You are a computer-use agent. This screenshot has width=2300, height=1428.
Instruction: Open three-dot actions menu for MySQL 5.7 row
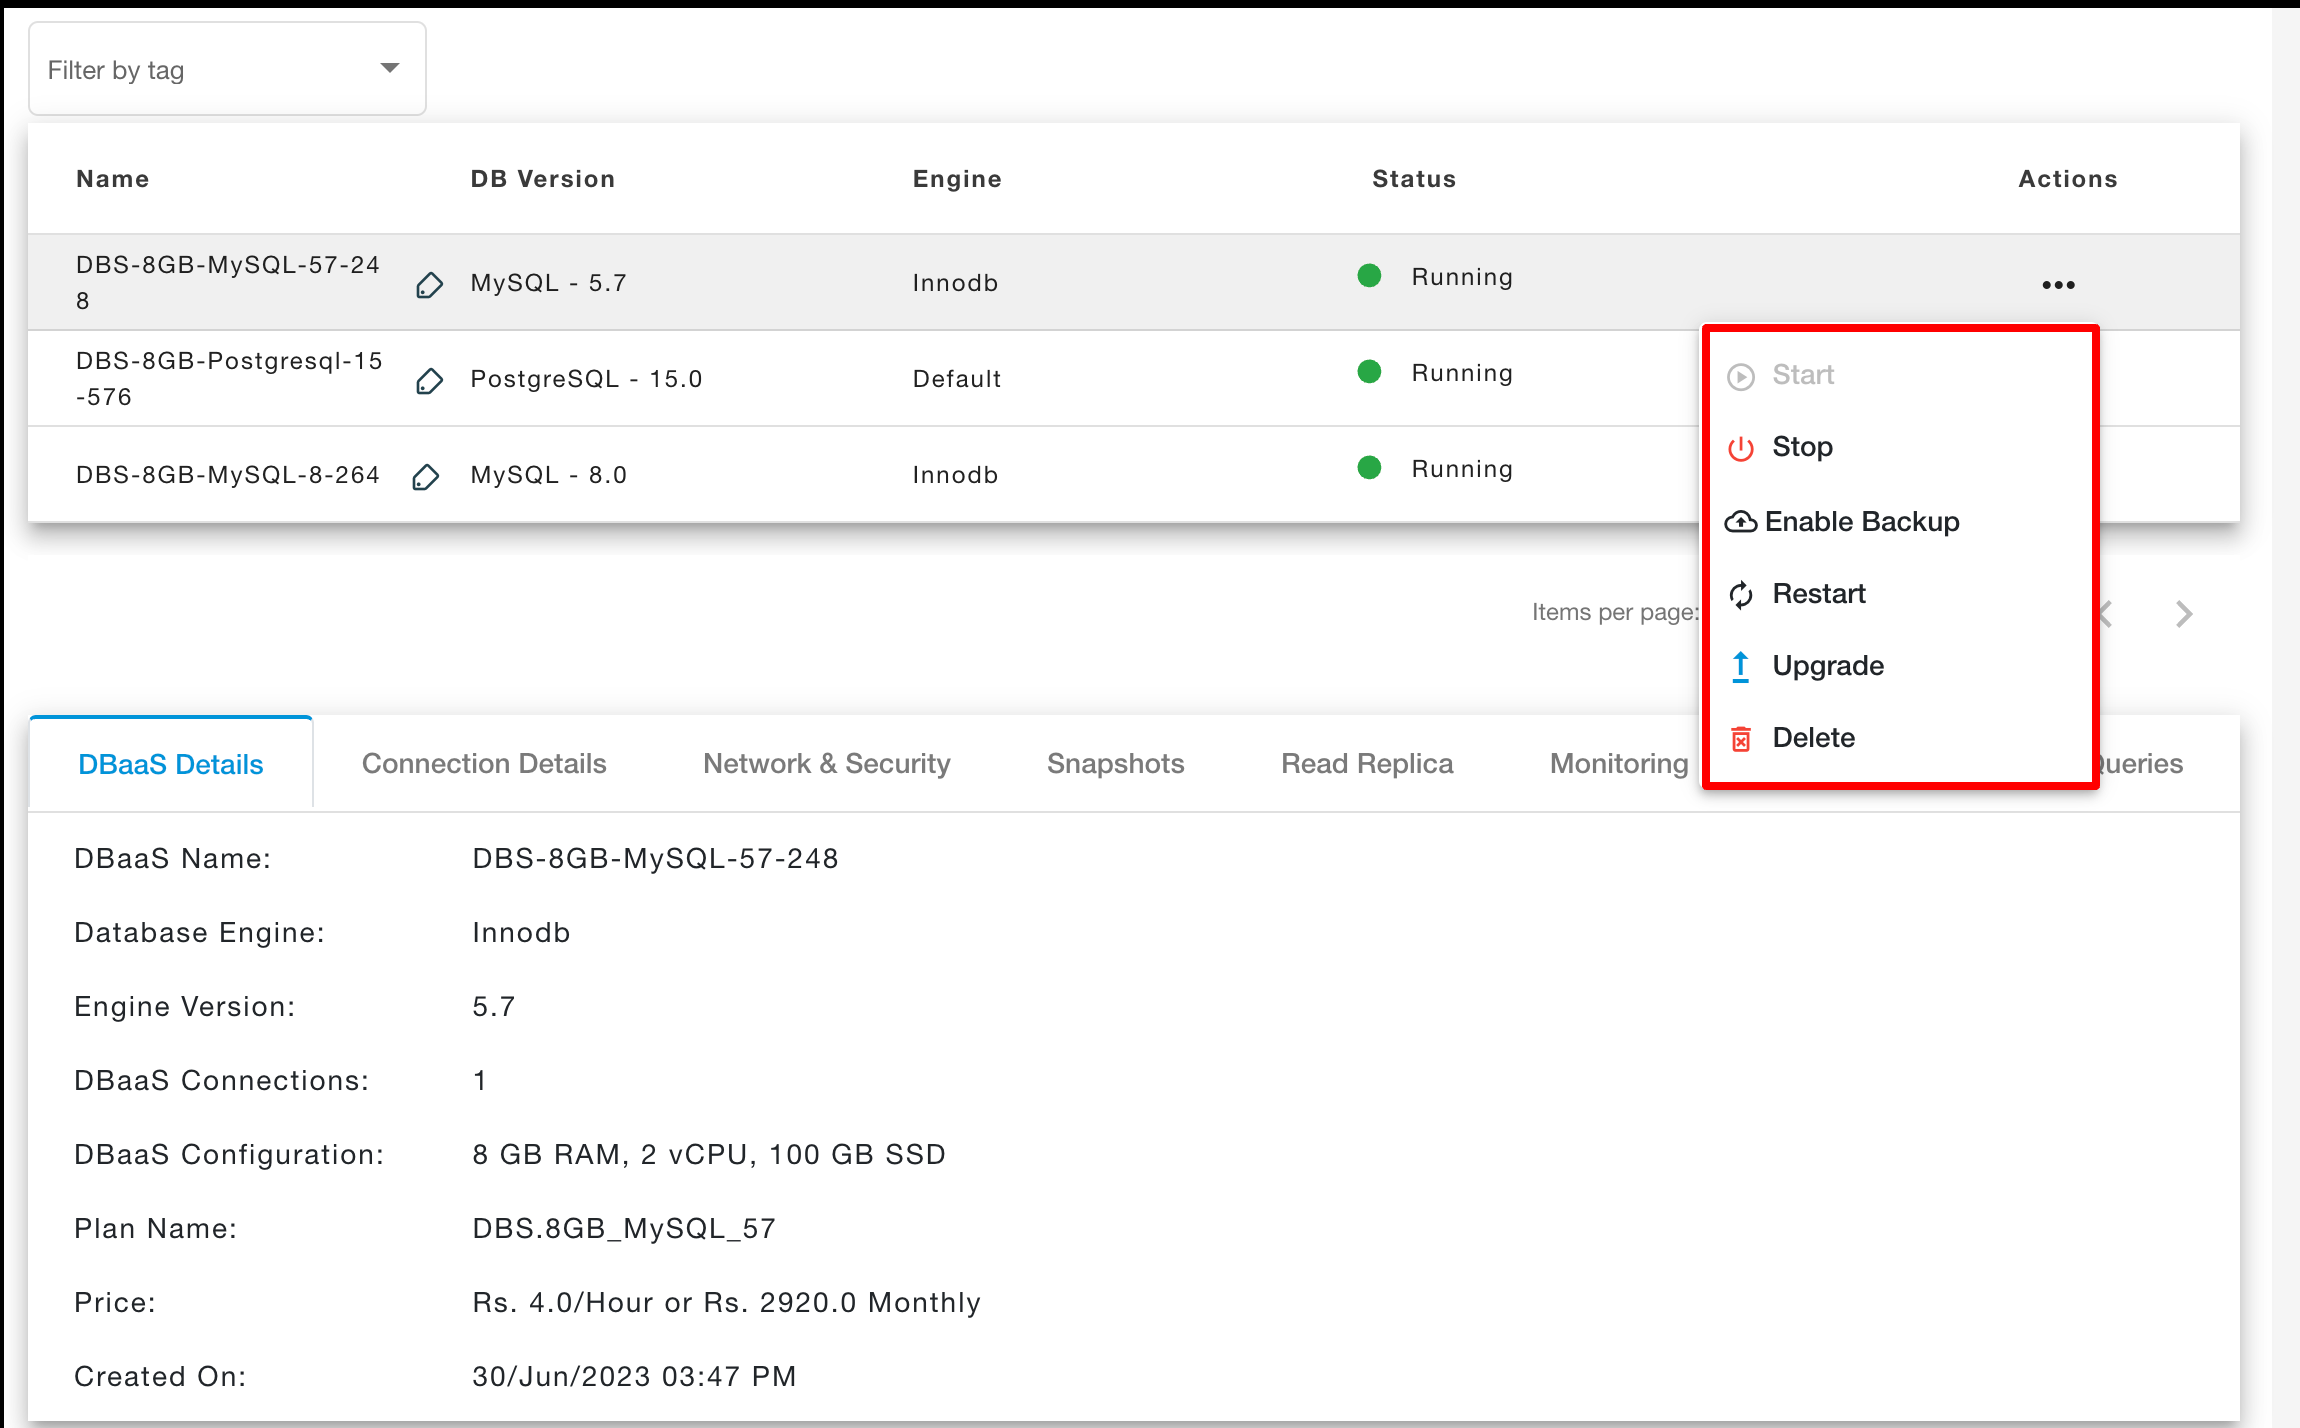point(2058,285)
